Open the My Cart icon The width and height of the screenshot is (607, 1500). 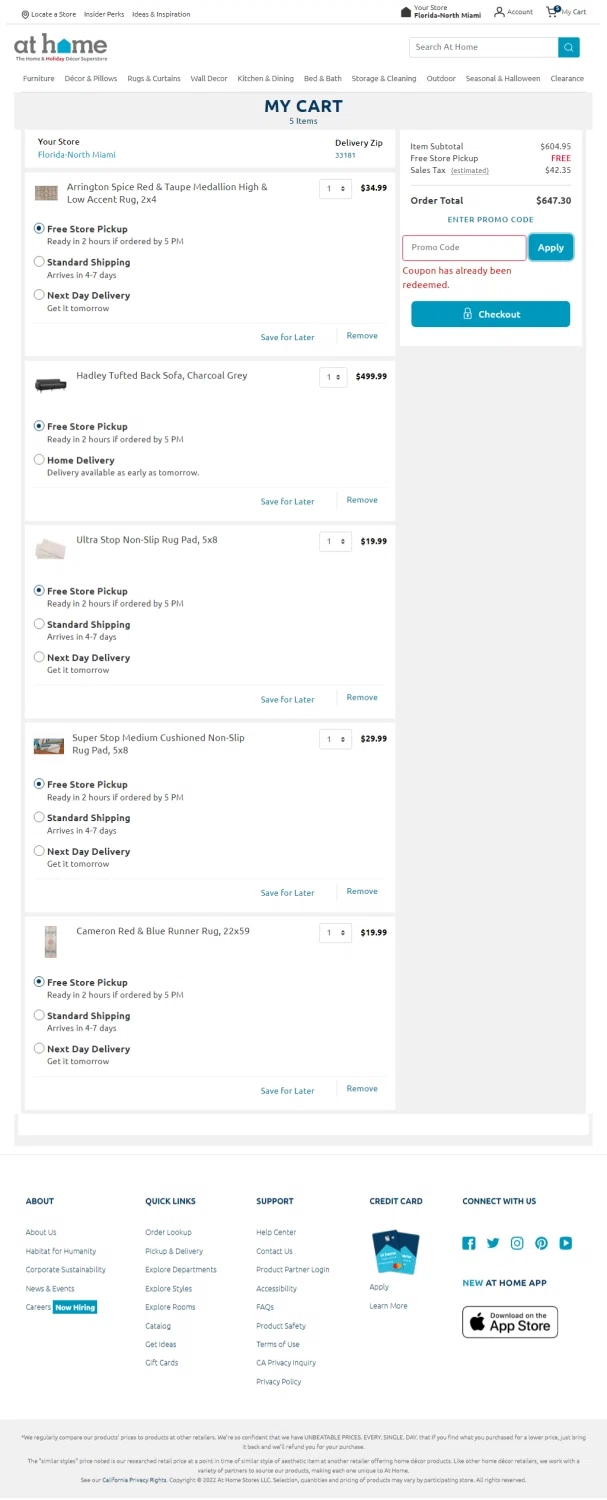point(552,12)
